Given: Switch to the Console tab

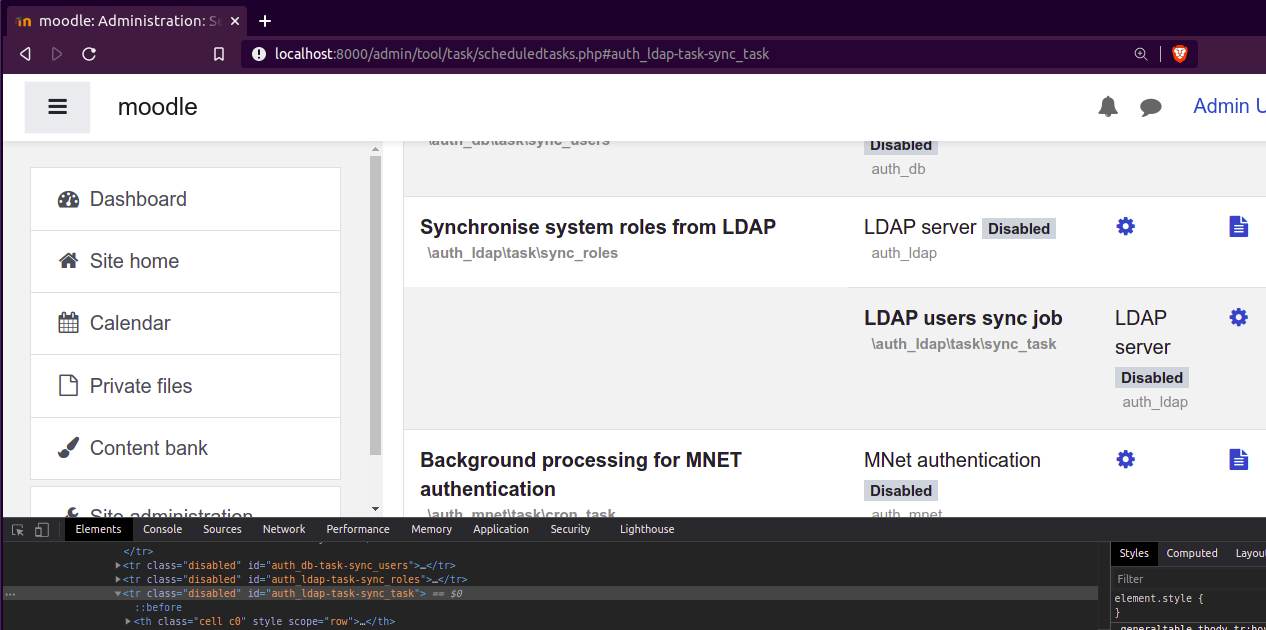Looking at the screenshot, I should [x=162, y=529].
